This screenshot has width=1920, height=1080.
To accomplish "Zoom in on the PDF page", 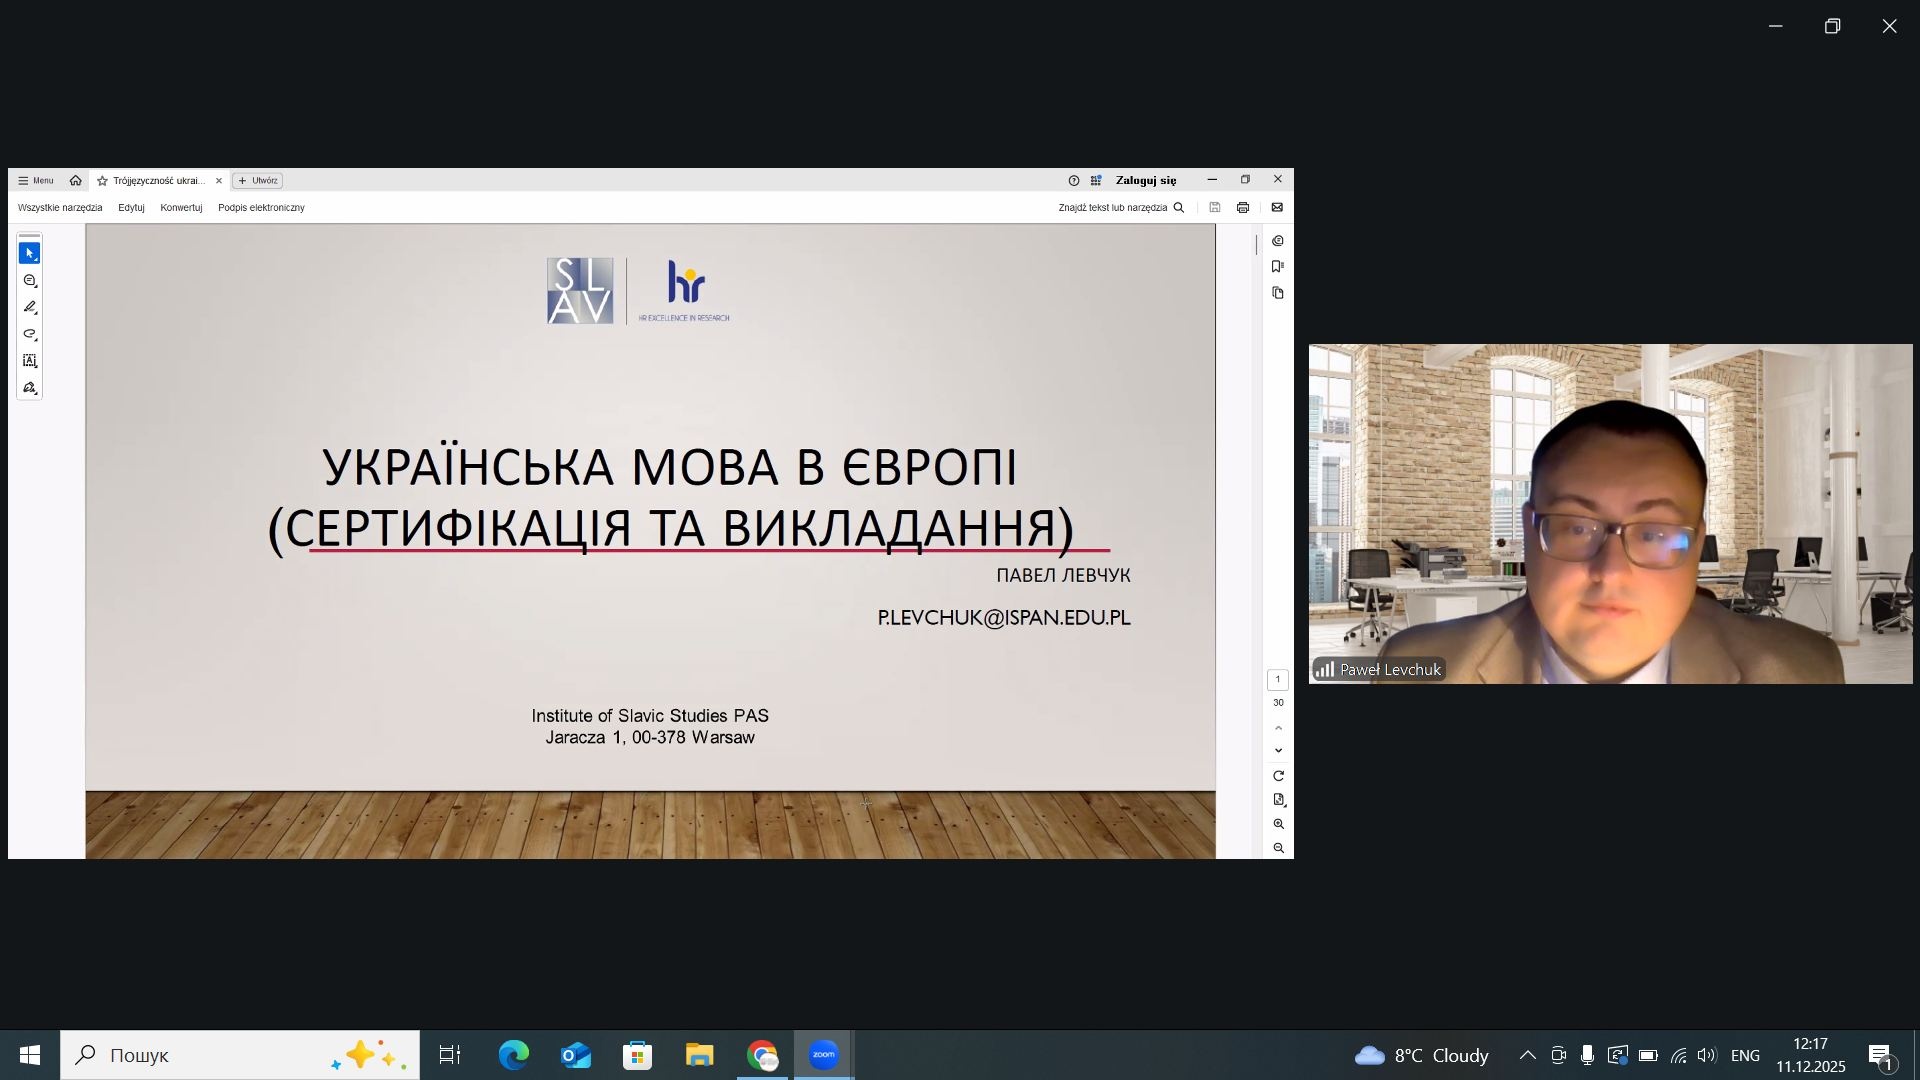I will [x=1278, y=824].
